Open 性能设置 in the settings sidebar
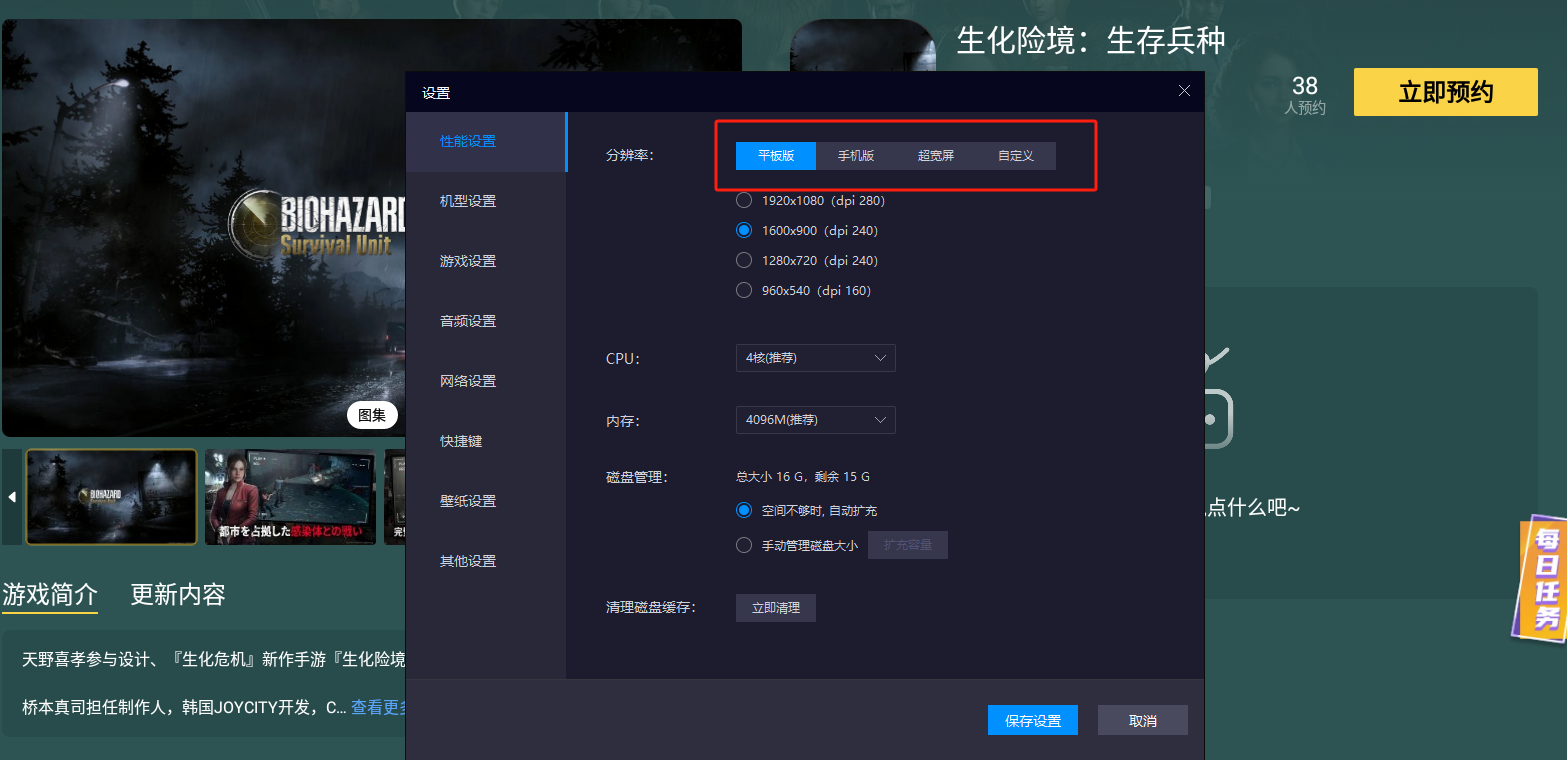 pos(486,142)
